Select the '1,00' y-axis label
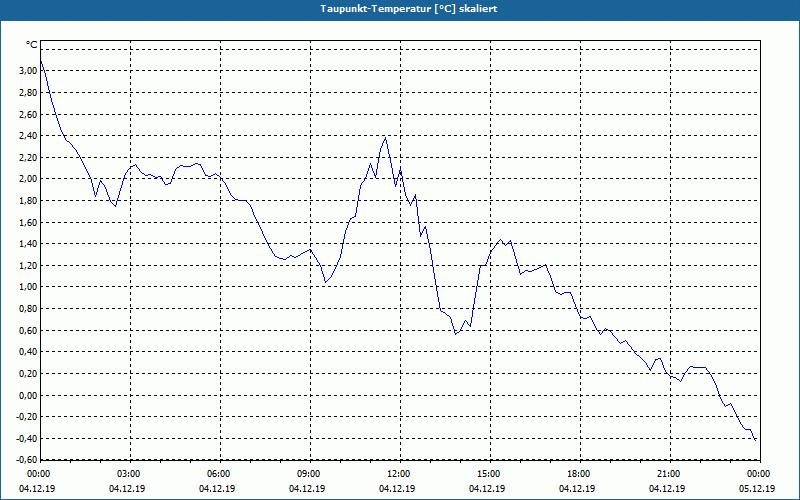The height and width of the screenshot is (500, 800). pos(28,287)
